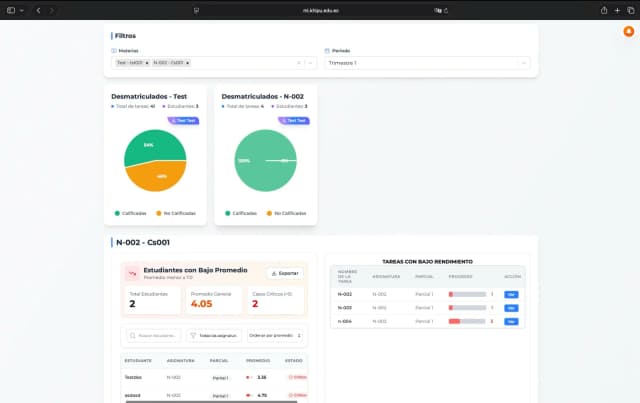Select the student row with average 4.72

click(x=214, y=395)
